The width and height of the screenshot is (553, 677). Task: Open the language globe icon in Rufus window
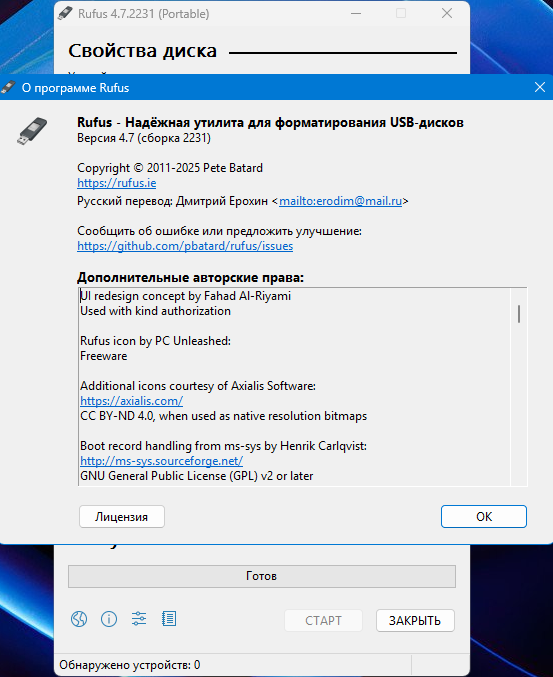point(79,620)
